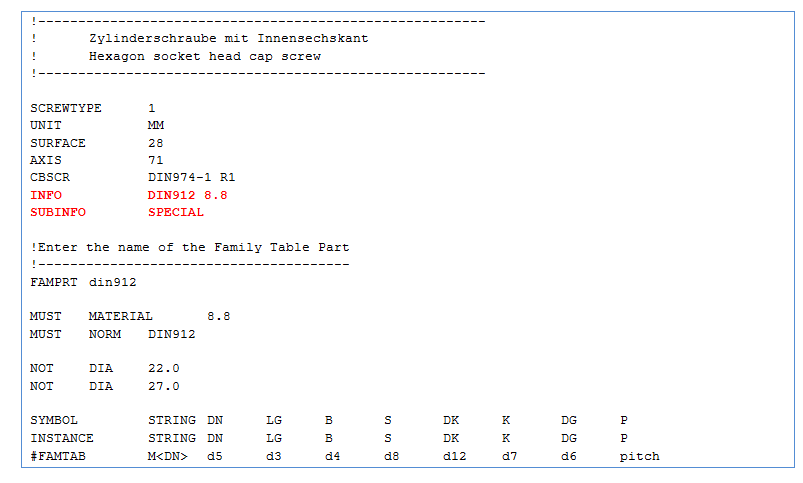The width and height of the screenshot is (803, 483).
Task: Click the SURFACE value 28
Action: (x=156, y=143)
